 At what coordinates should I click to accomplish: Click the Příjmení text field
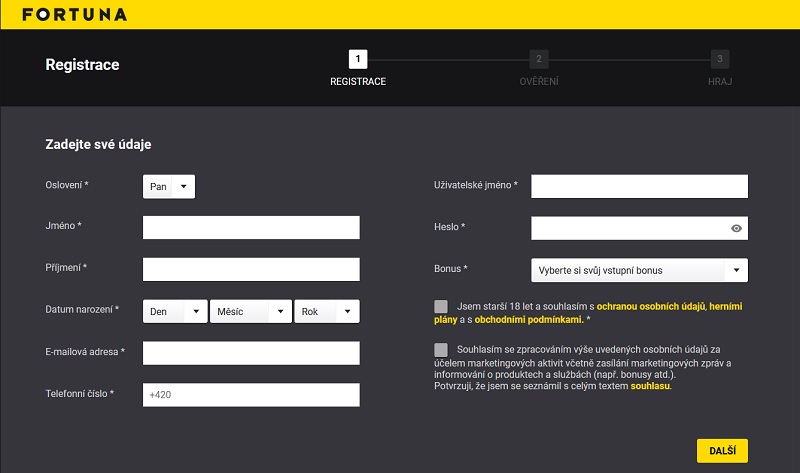click(x=251, y=270)
